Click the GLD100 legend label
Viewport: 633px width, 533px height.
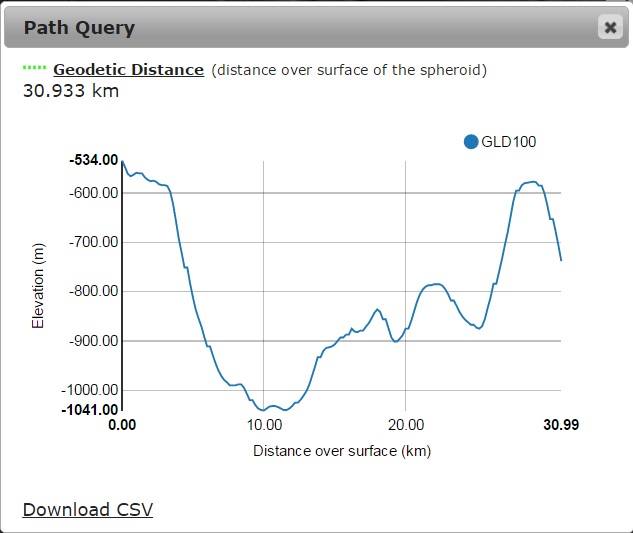pyautogui.click(x=509, y=142)
